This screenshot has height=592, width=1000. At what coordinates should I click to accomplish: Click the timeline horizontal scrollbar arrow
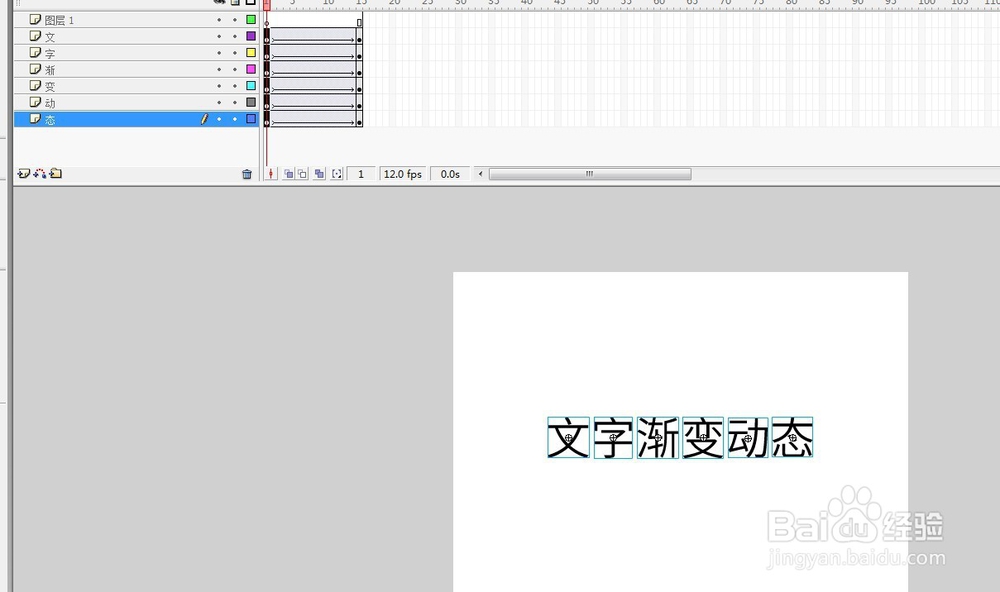click(480, 173)
